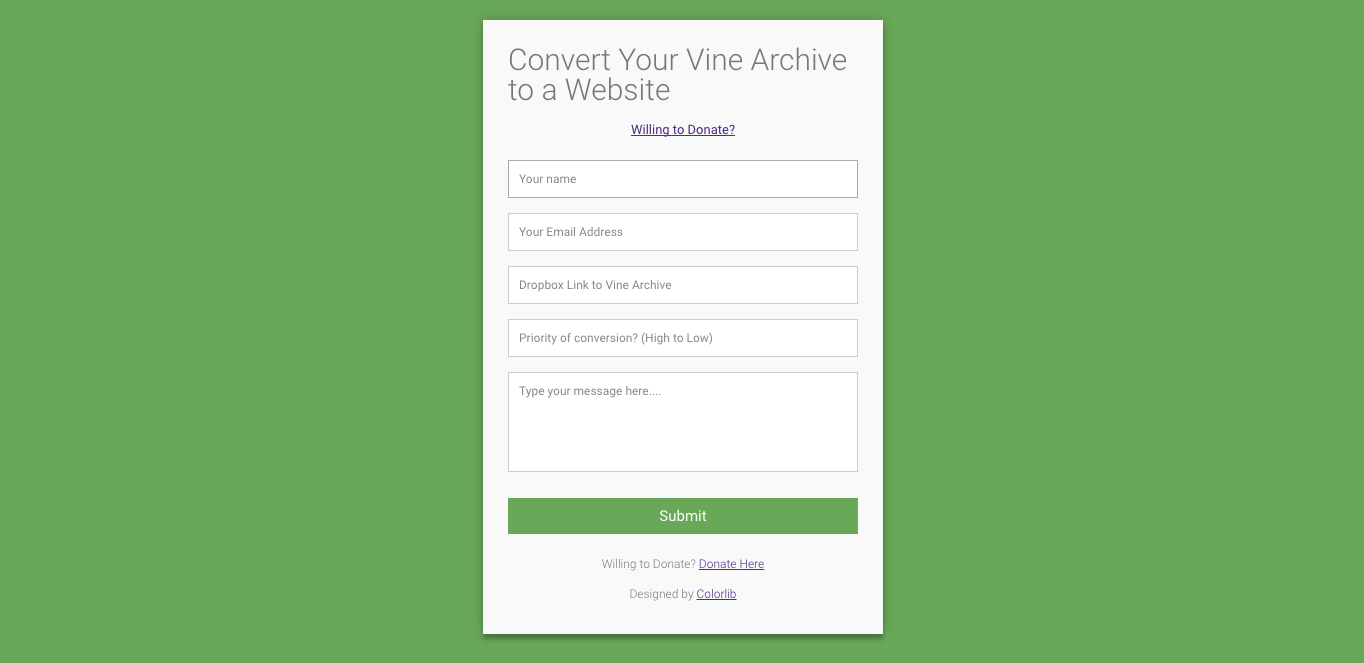Screen dimensions: 1364x663
Task: Click the Priority of conversion field
Action: [682, 338]
